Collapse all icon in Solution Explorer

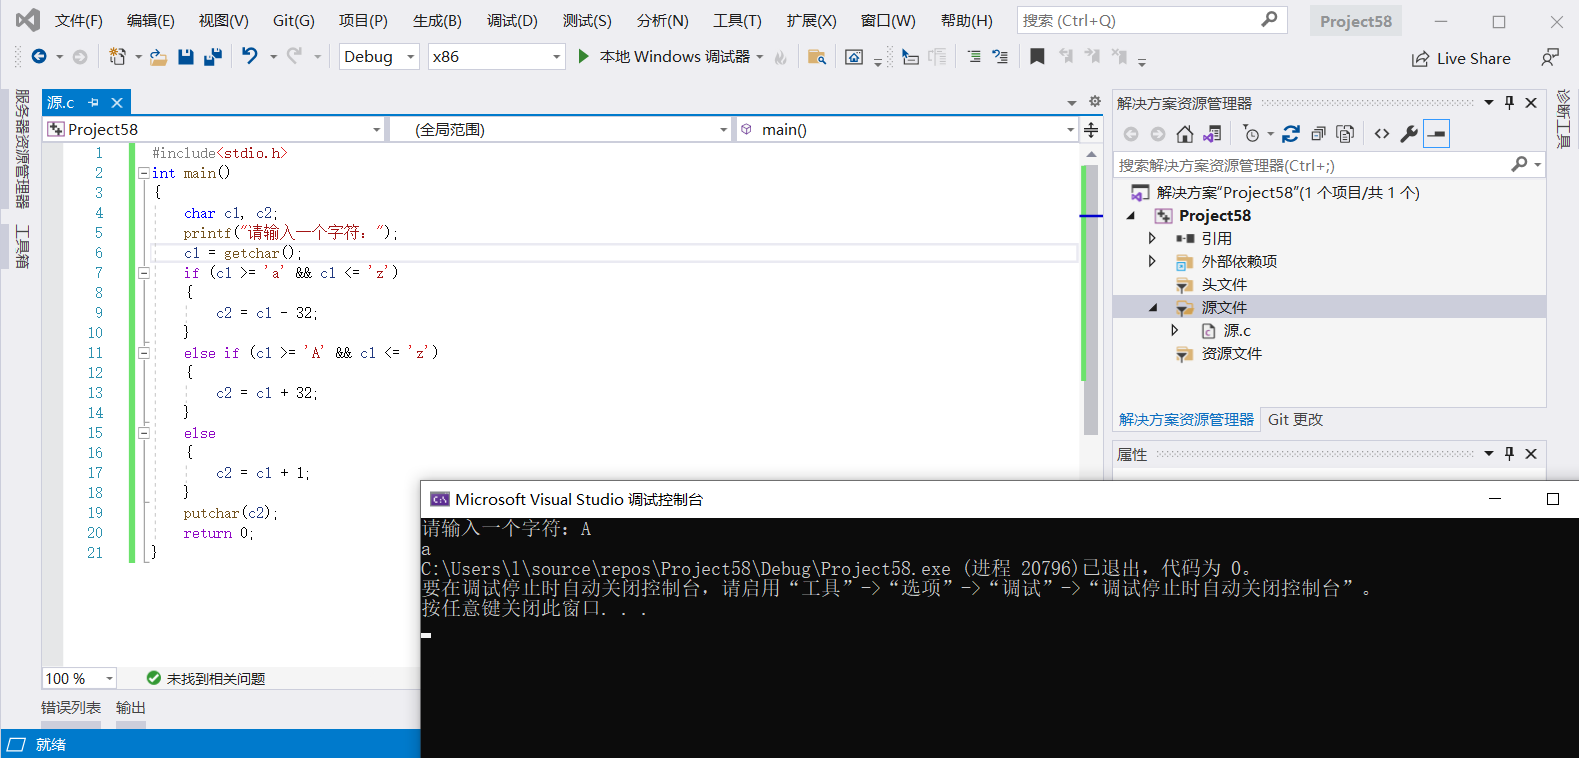tap(1318, 133)
